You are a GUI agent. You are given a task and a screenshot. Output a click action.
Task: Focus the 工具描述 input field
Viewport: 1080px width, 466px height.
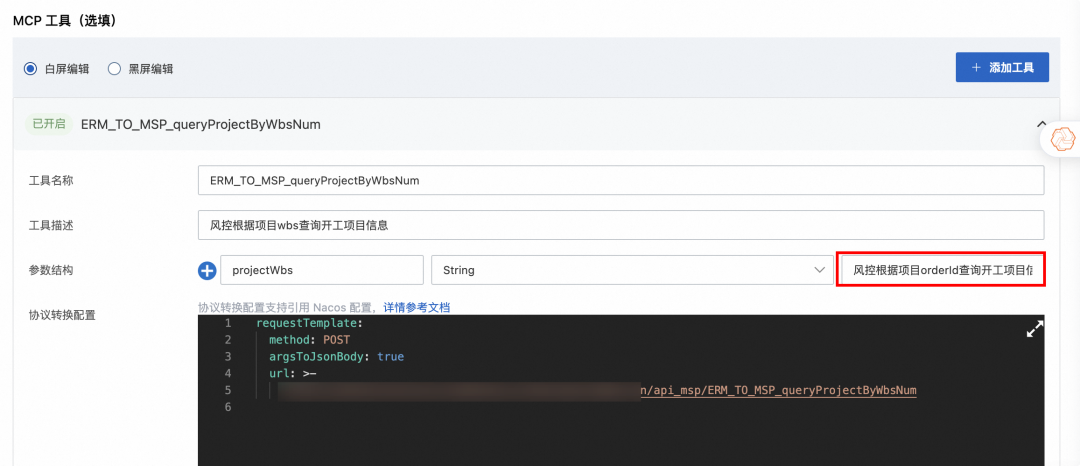pyautogui.click(x=620, y=225)
